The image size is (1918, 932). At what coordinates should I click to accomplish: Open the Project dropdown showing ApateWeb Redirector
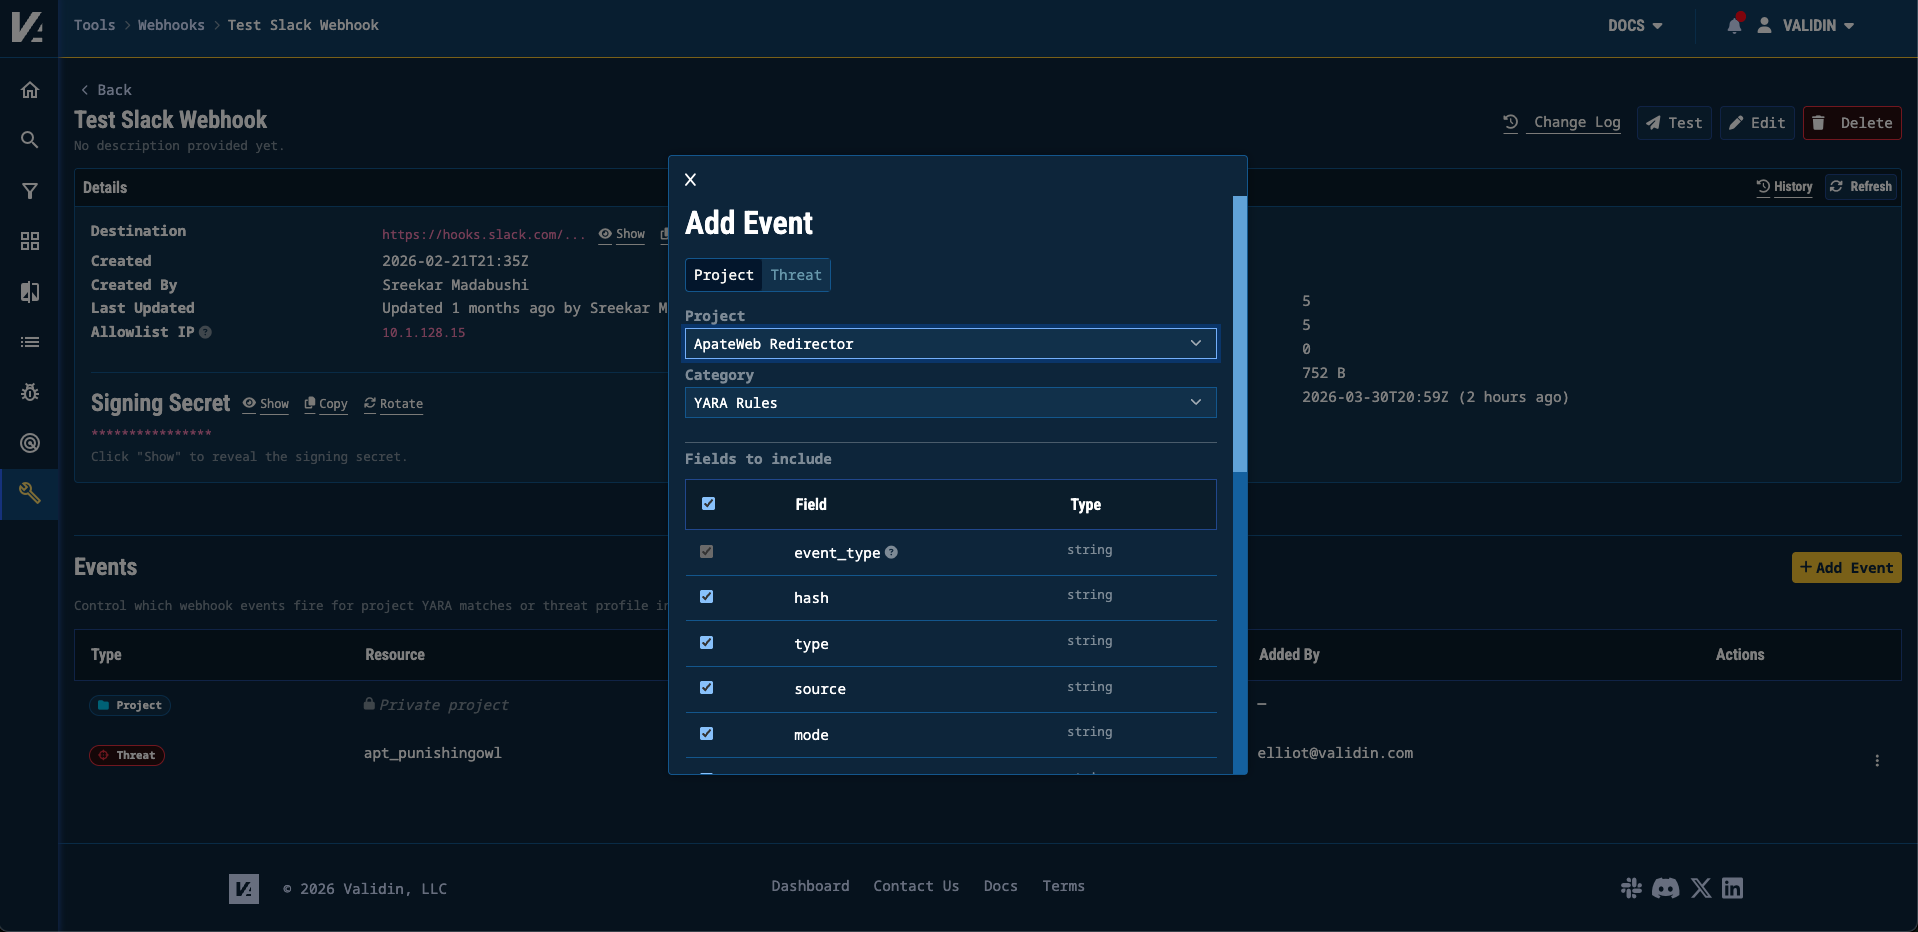[x=949, y=343]
